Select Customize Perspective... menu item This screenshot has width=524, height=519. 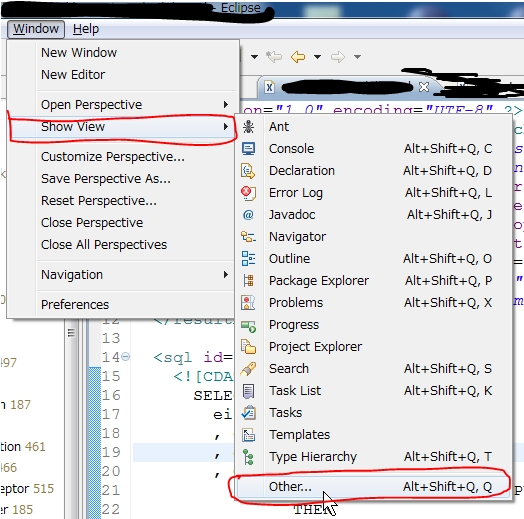click(x=113, y=157)
